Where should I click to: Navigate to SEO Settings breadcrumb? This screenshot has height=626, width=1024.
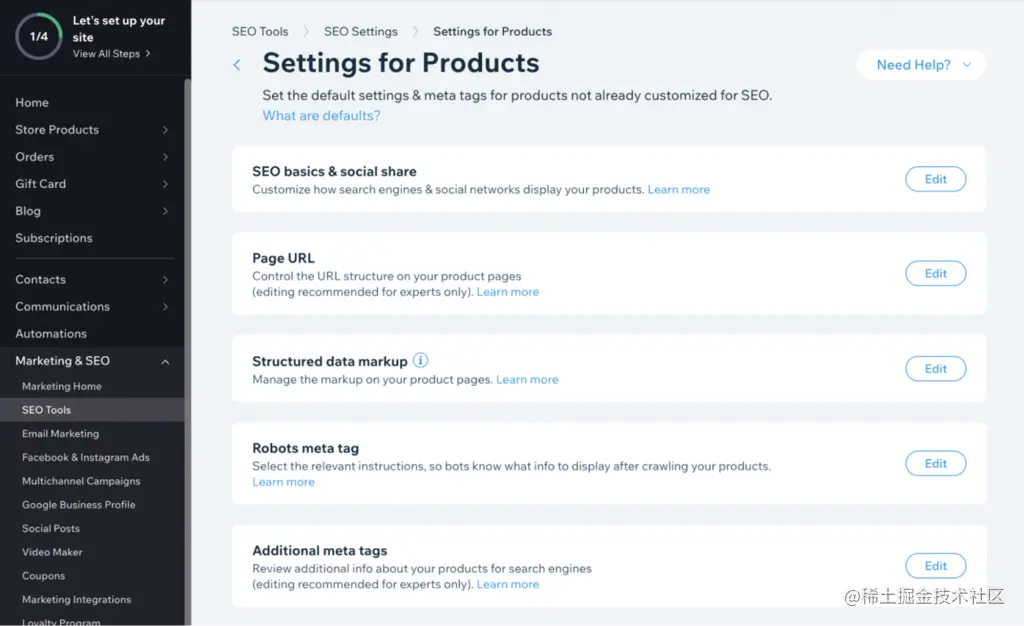click(360, 32)
